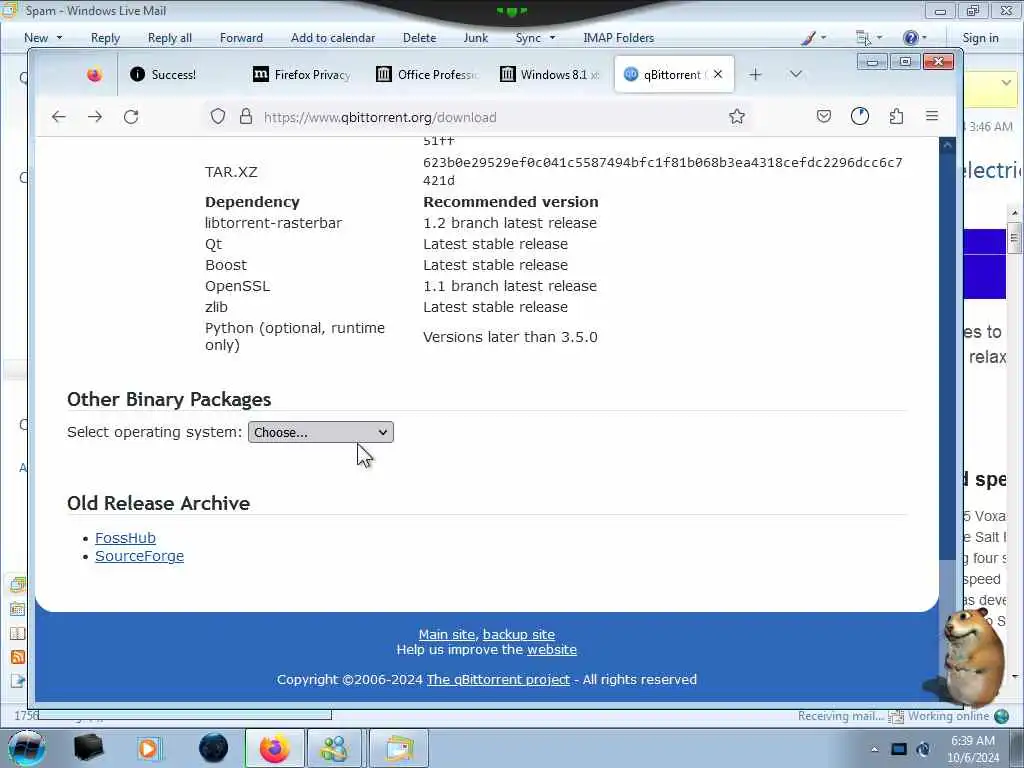Open Contacts book icon in Live Mail sidebar
Viewport: 1024px width, 768px height.
point(18,633)
